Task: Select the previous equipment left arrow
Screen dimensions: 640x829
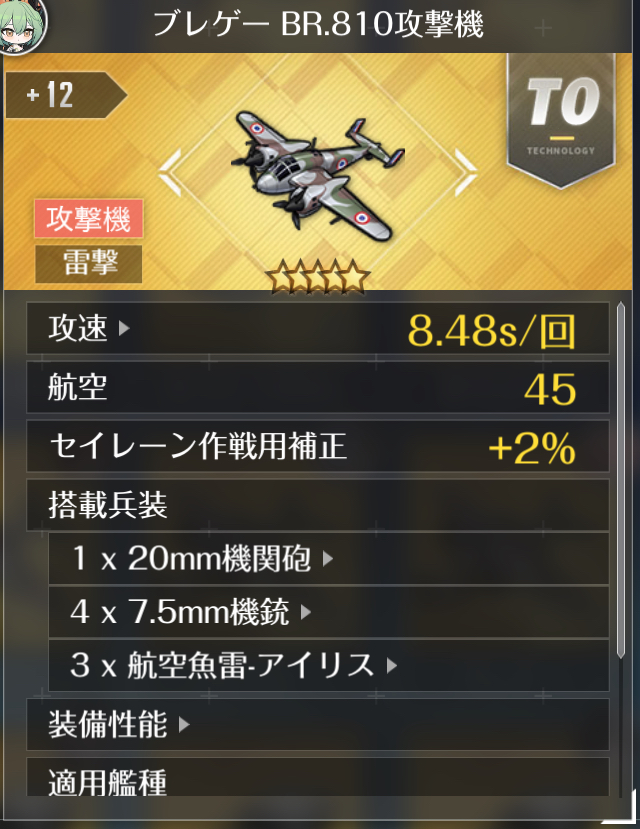Action: (170, 172)
